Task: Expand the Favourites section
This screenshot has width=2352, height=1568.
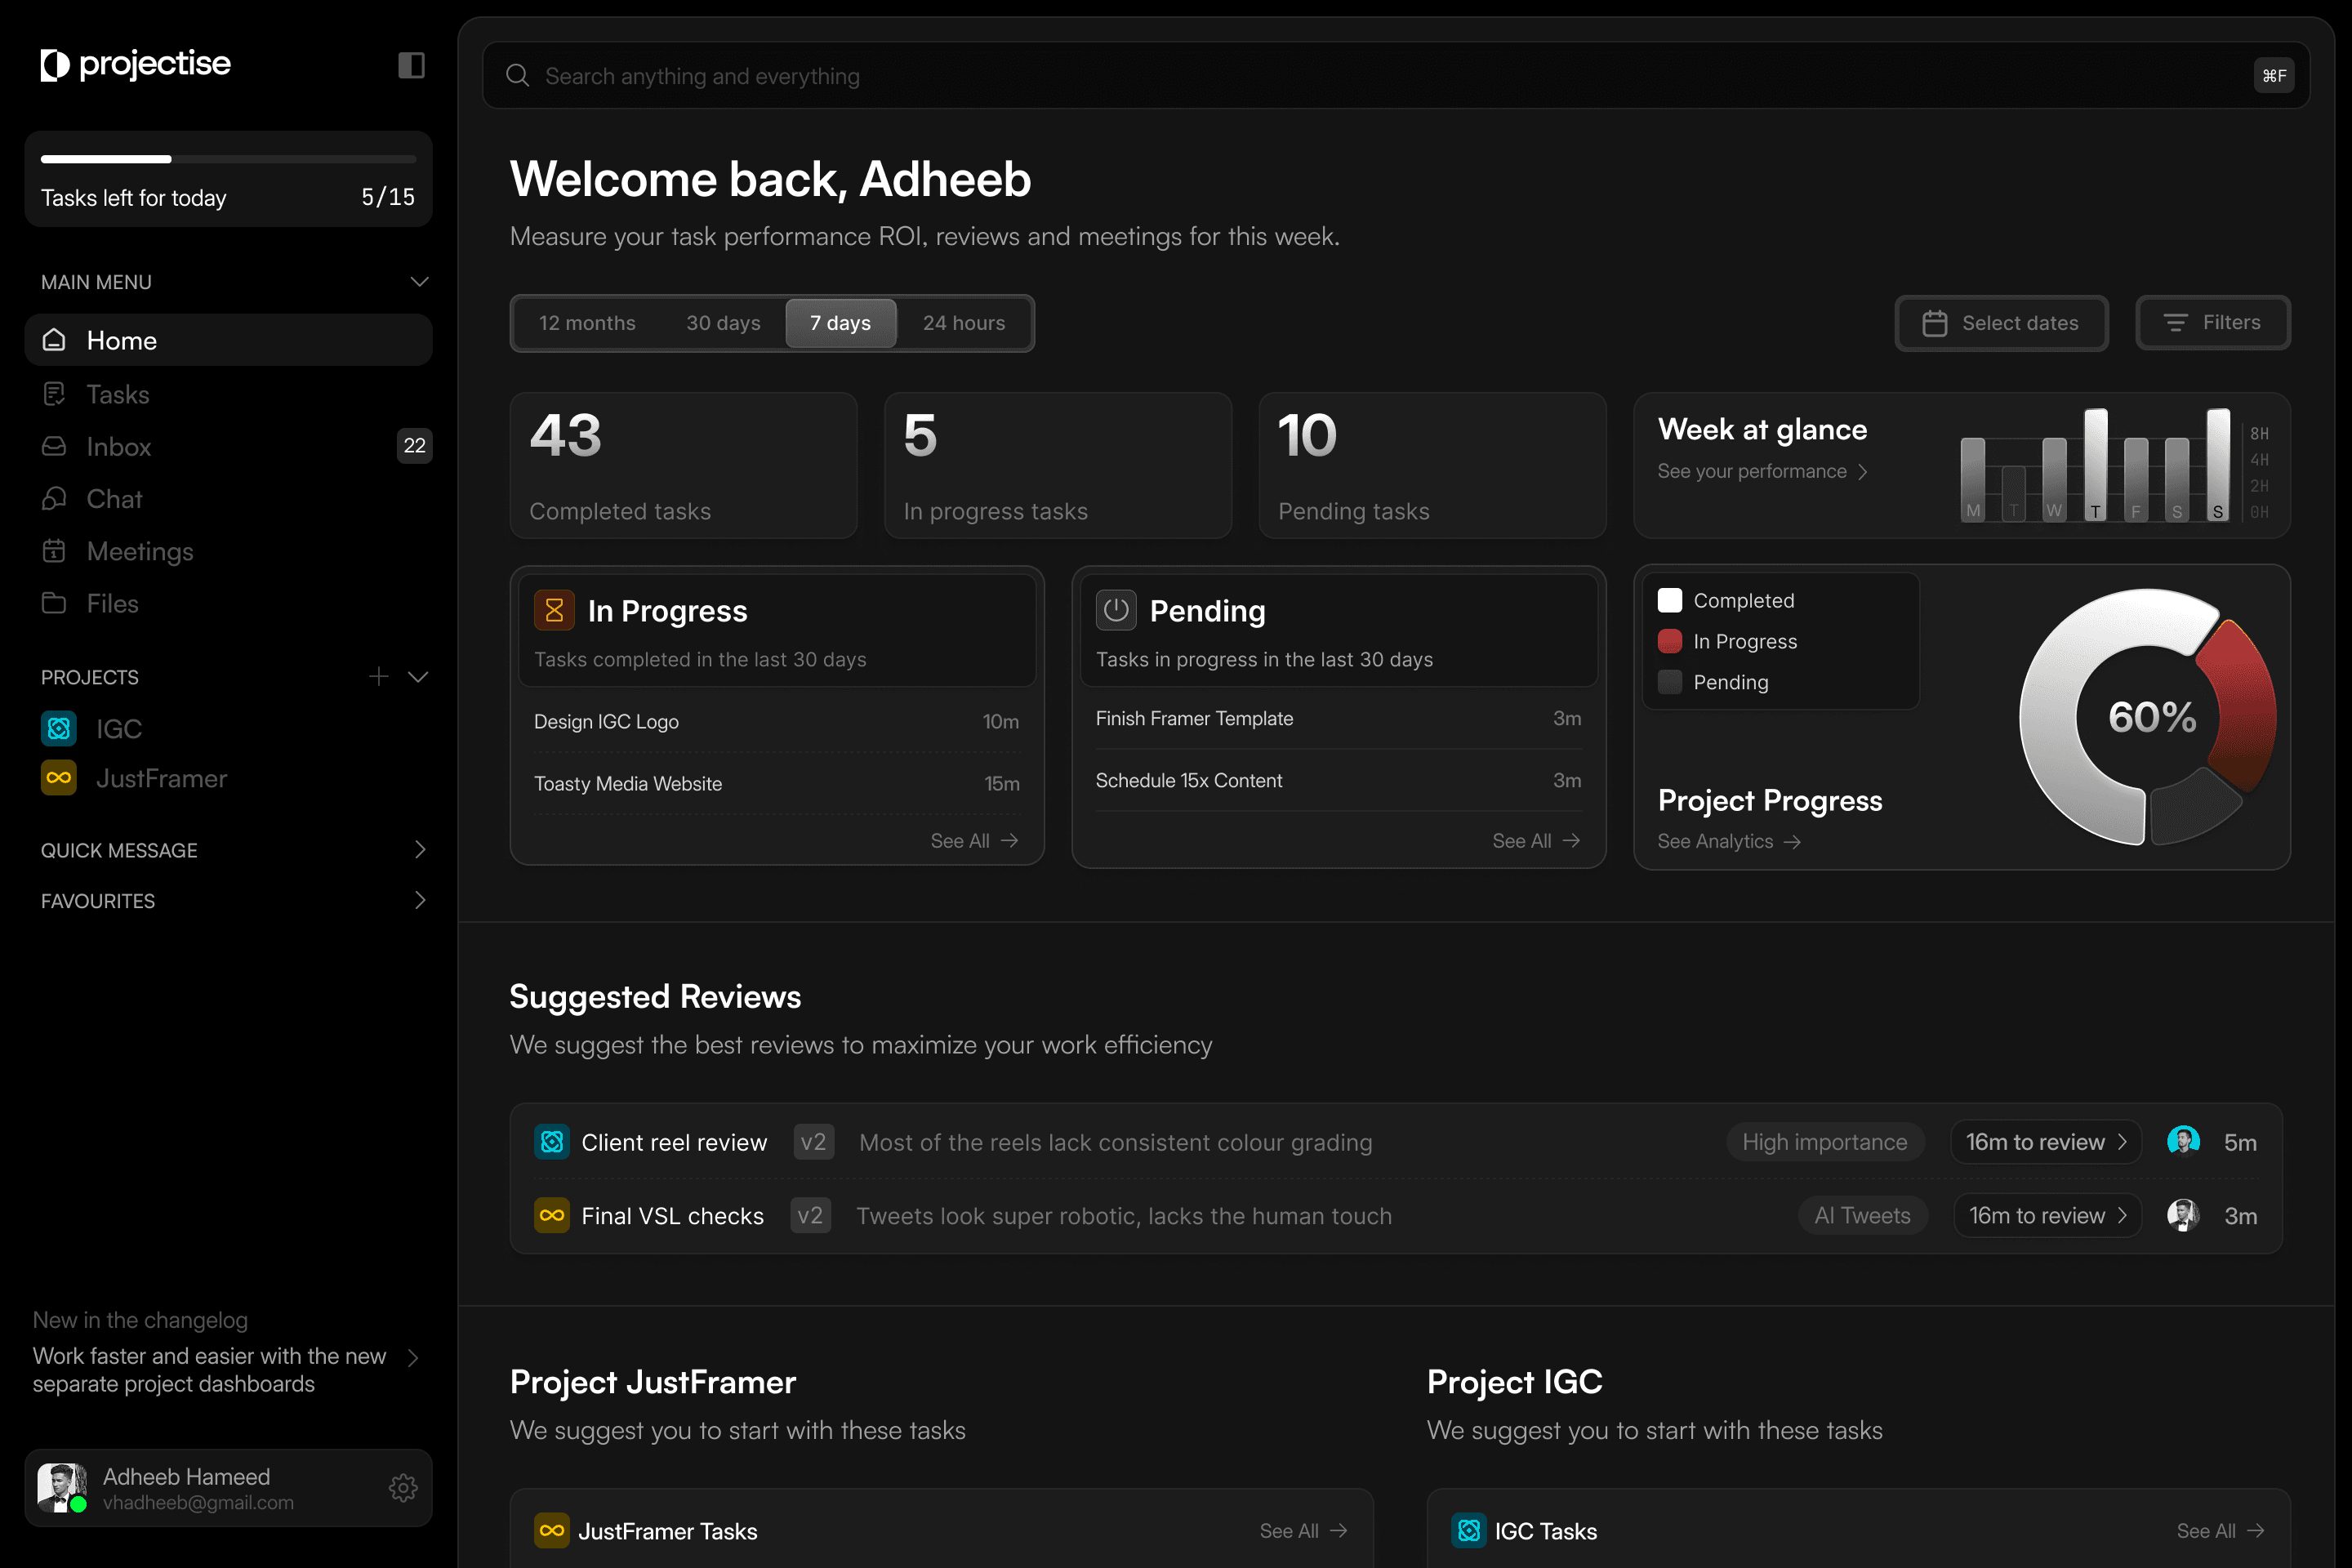Action: tap(419, 900)
